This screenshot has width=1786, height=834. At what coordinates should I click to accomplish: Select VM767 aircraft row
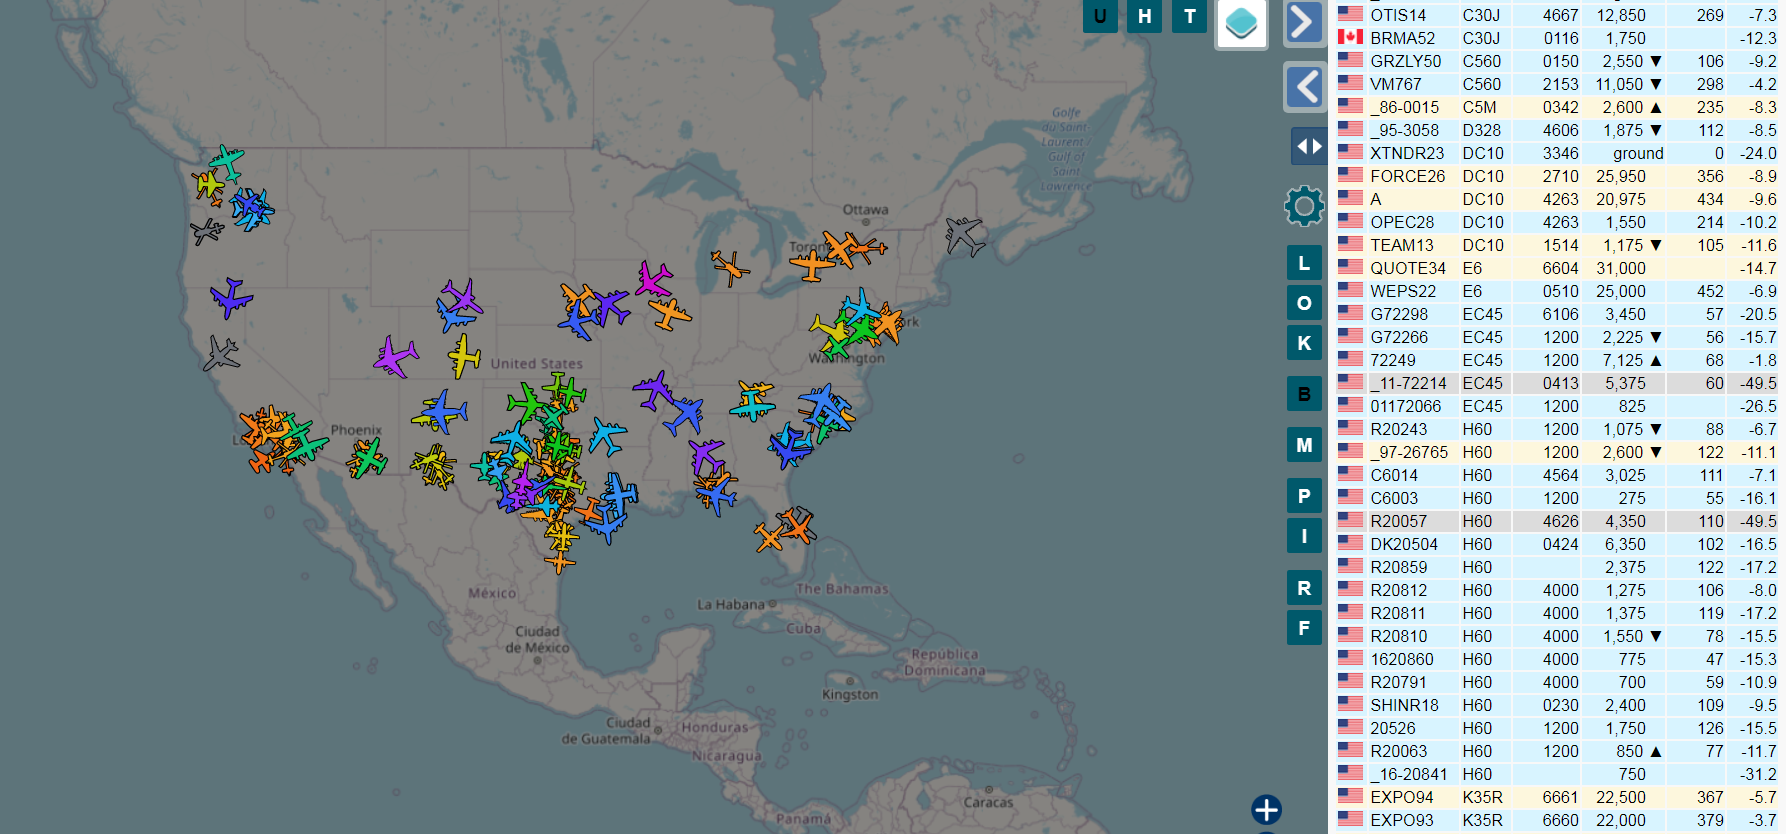(x=1557, y=84)
